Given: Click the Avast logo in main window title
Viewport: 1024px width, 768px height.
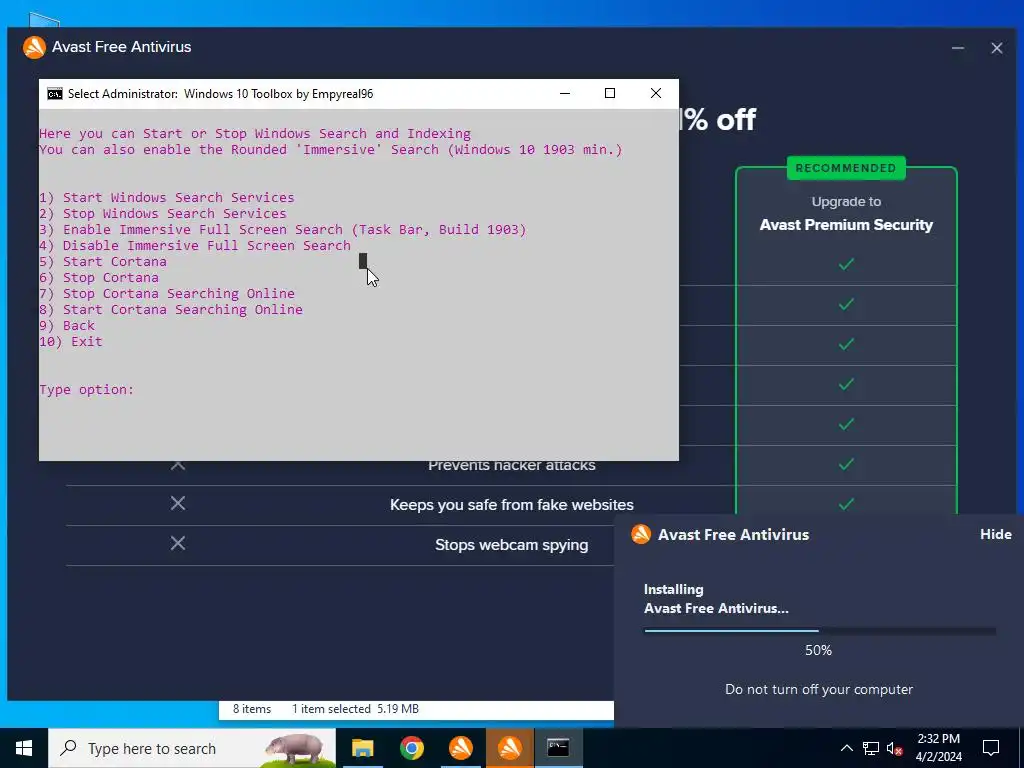Looking at the screenshot, I should point(34,47).
